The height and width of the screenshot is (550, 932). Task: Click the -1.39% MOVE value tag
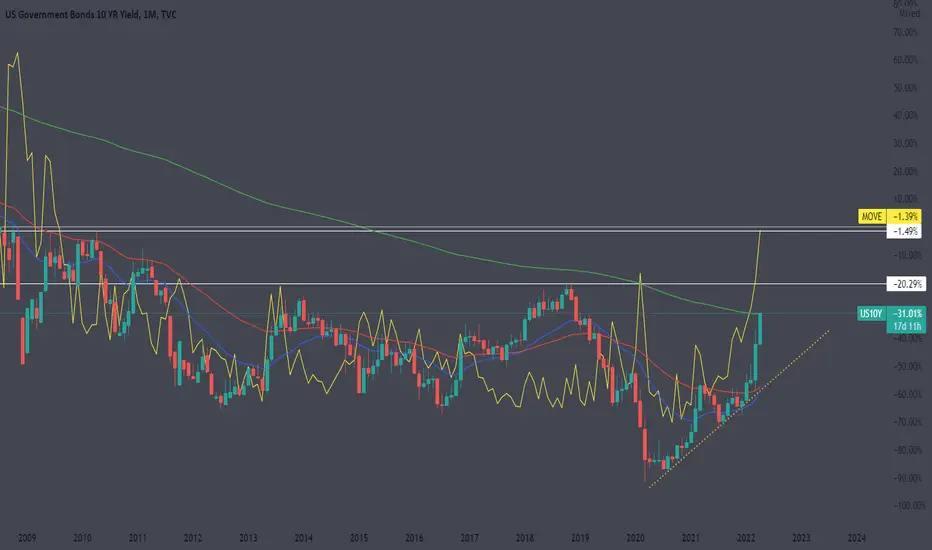(904, 216)
